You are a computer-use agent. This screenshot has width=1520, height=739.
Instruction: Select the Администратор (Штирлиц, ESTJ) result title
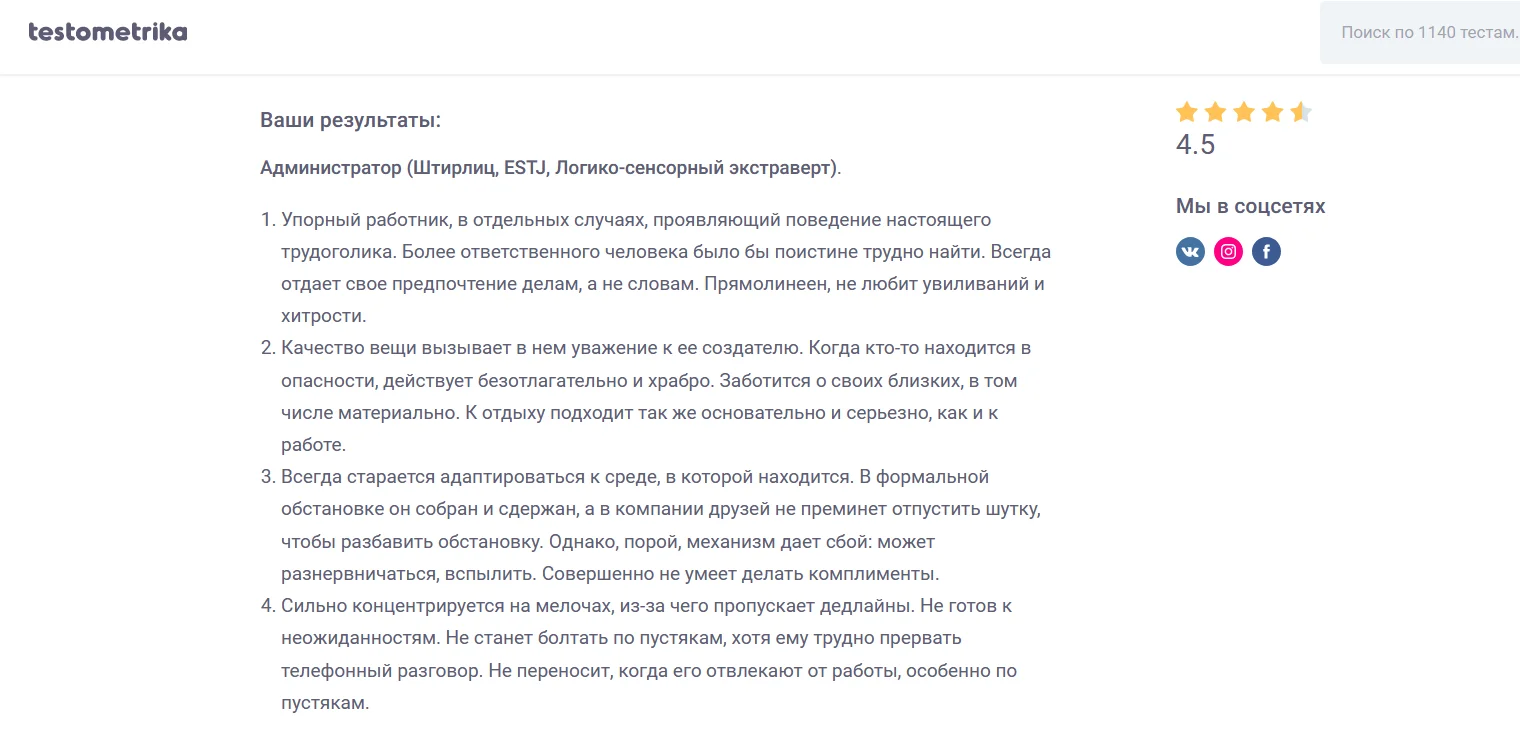[x=550, y=167]
